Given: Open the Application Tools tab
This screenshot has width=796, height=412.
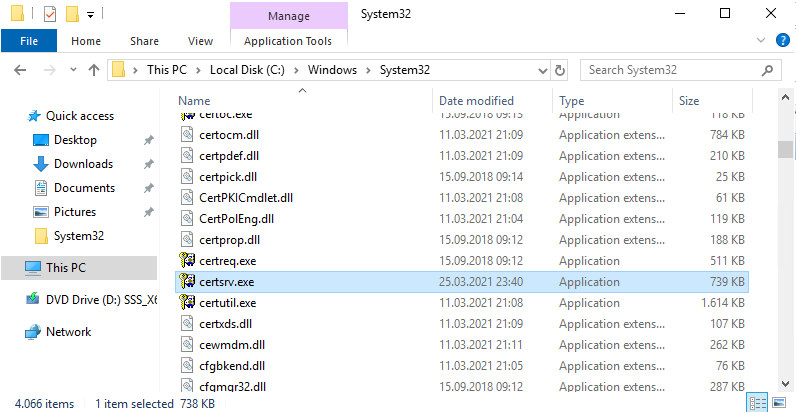Looking at the screenshot, I should pyautogui.click(x=288, y=41).
